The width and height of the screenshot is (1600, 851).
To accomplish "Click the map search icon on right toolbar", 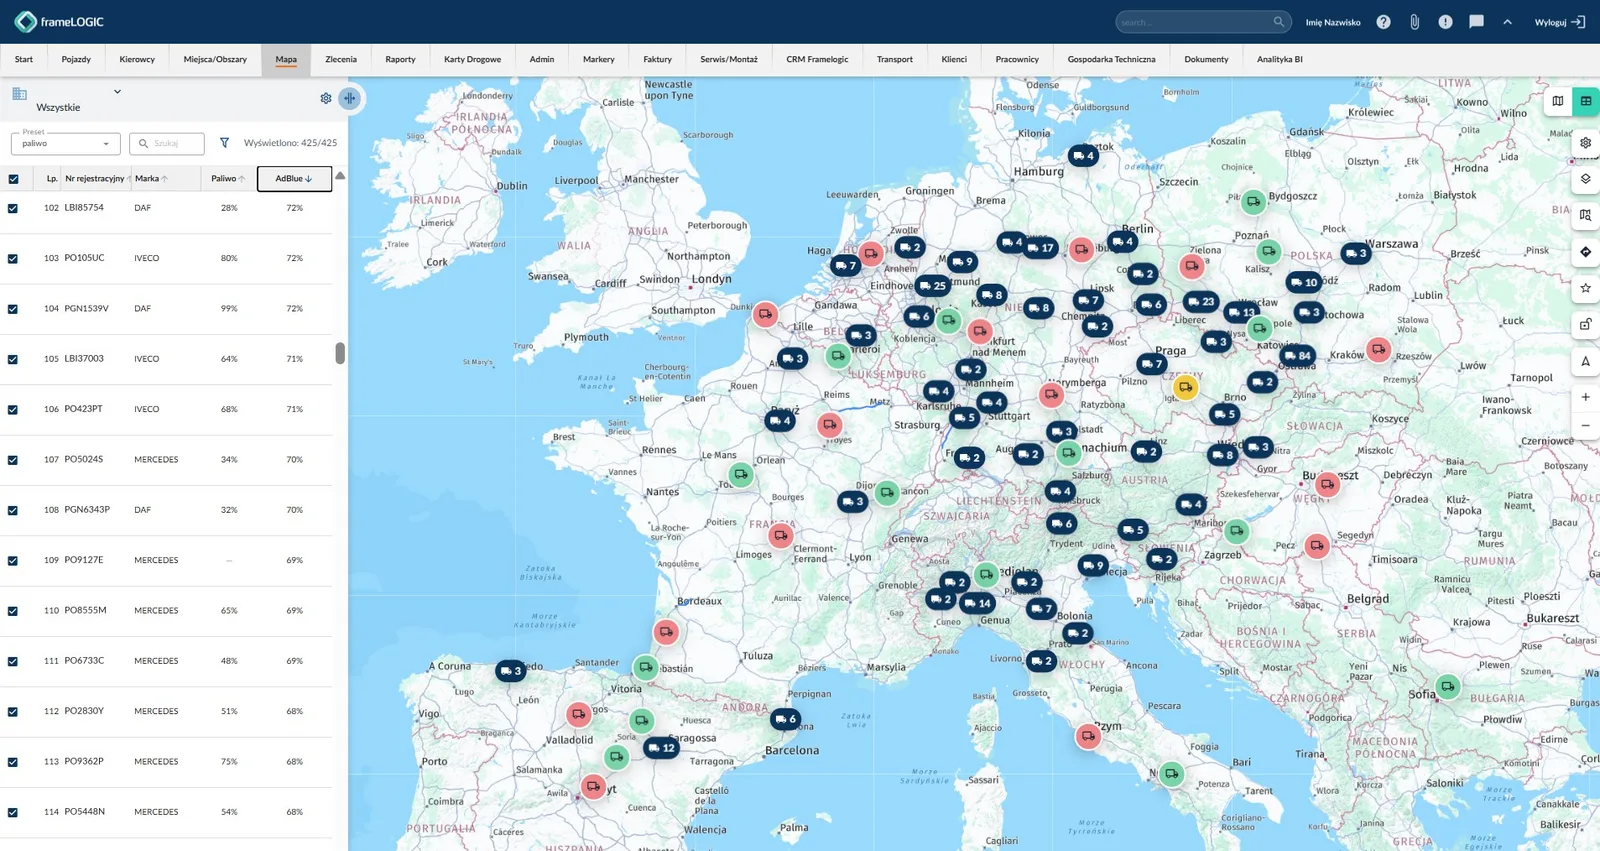I will [x=1586, y=215].
